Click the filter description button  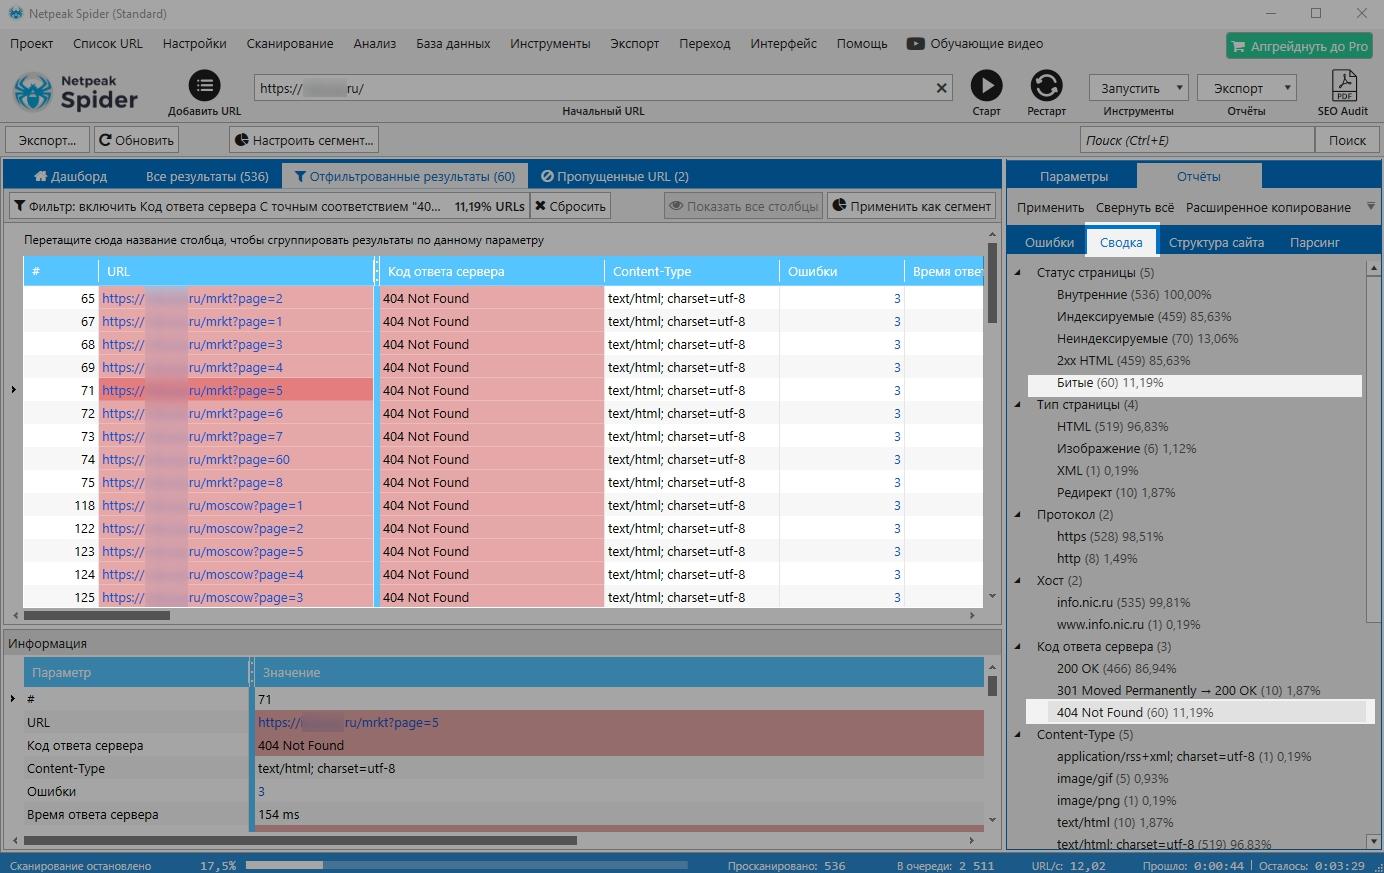coord(269,206)
